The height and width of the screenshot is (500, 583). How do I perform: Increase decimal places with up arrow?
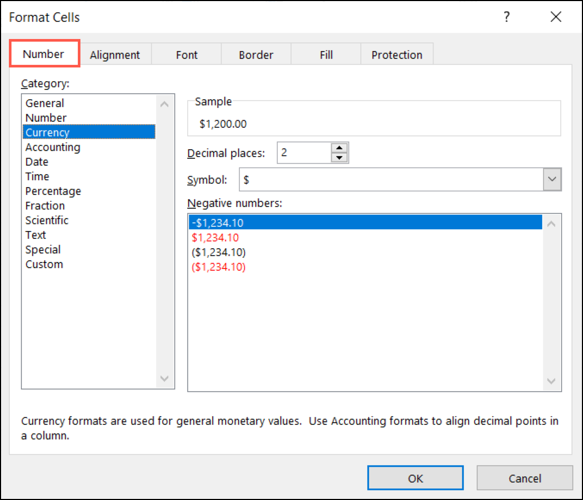(339, 148)
